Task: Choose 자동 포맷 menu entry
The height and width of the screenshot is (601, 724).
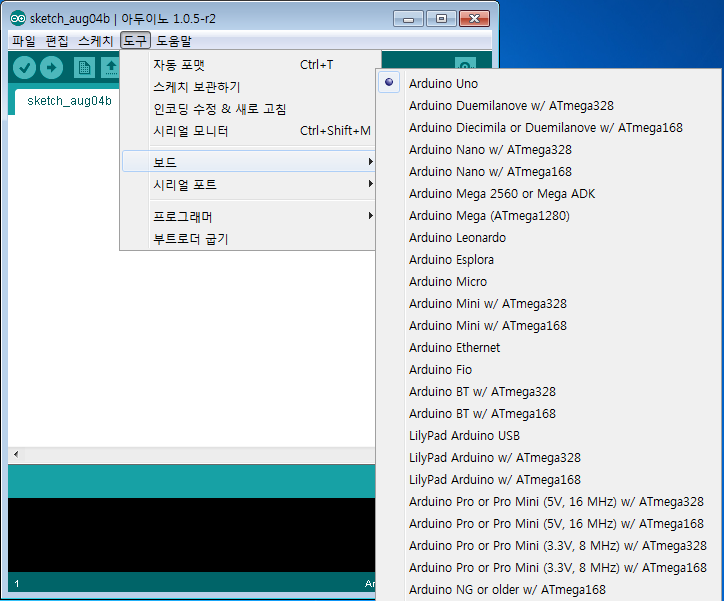Action: [x=248, y=65]
